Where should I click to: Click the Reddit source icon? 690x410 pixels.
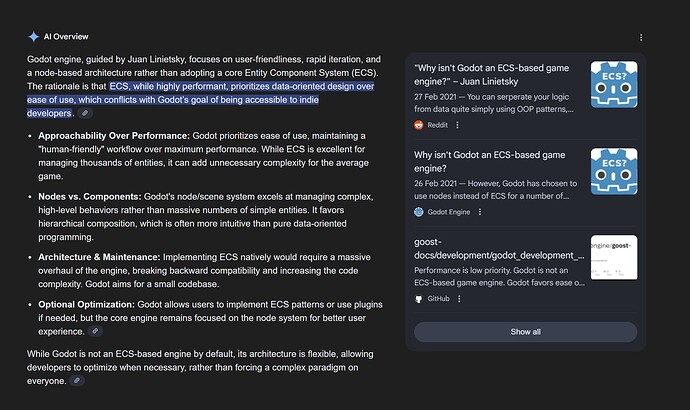[418, 125]
